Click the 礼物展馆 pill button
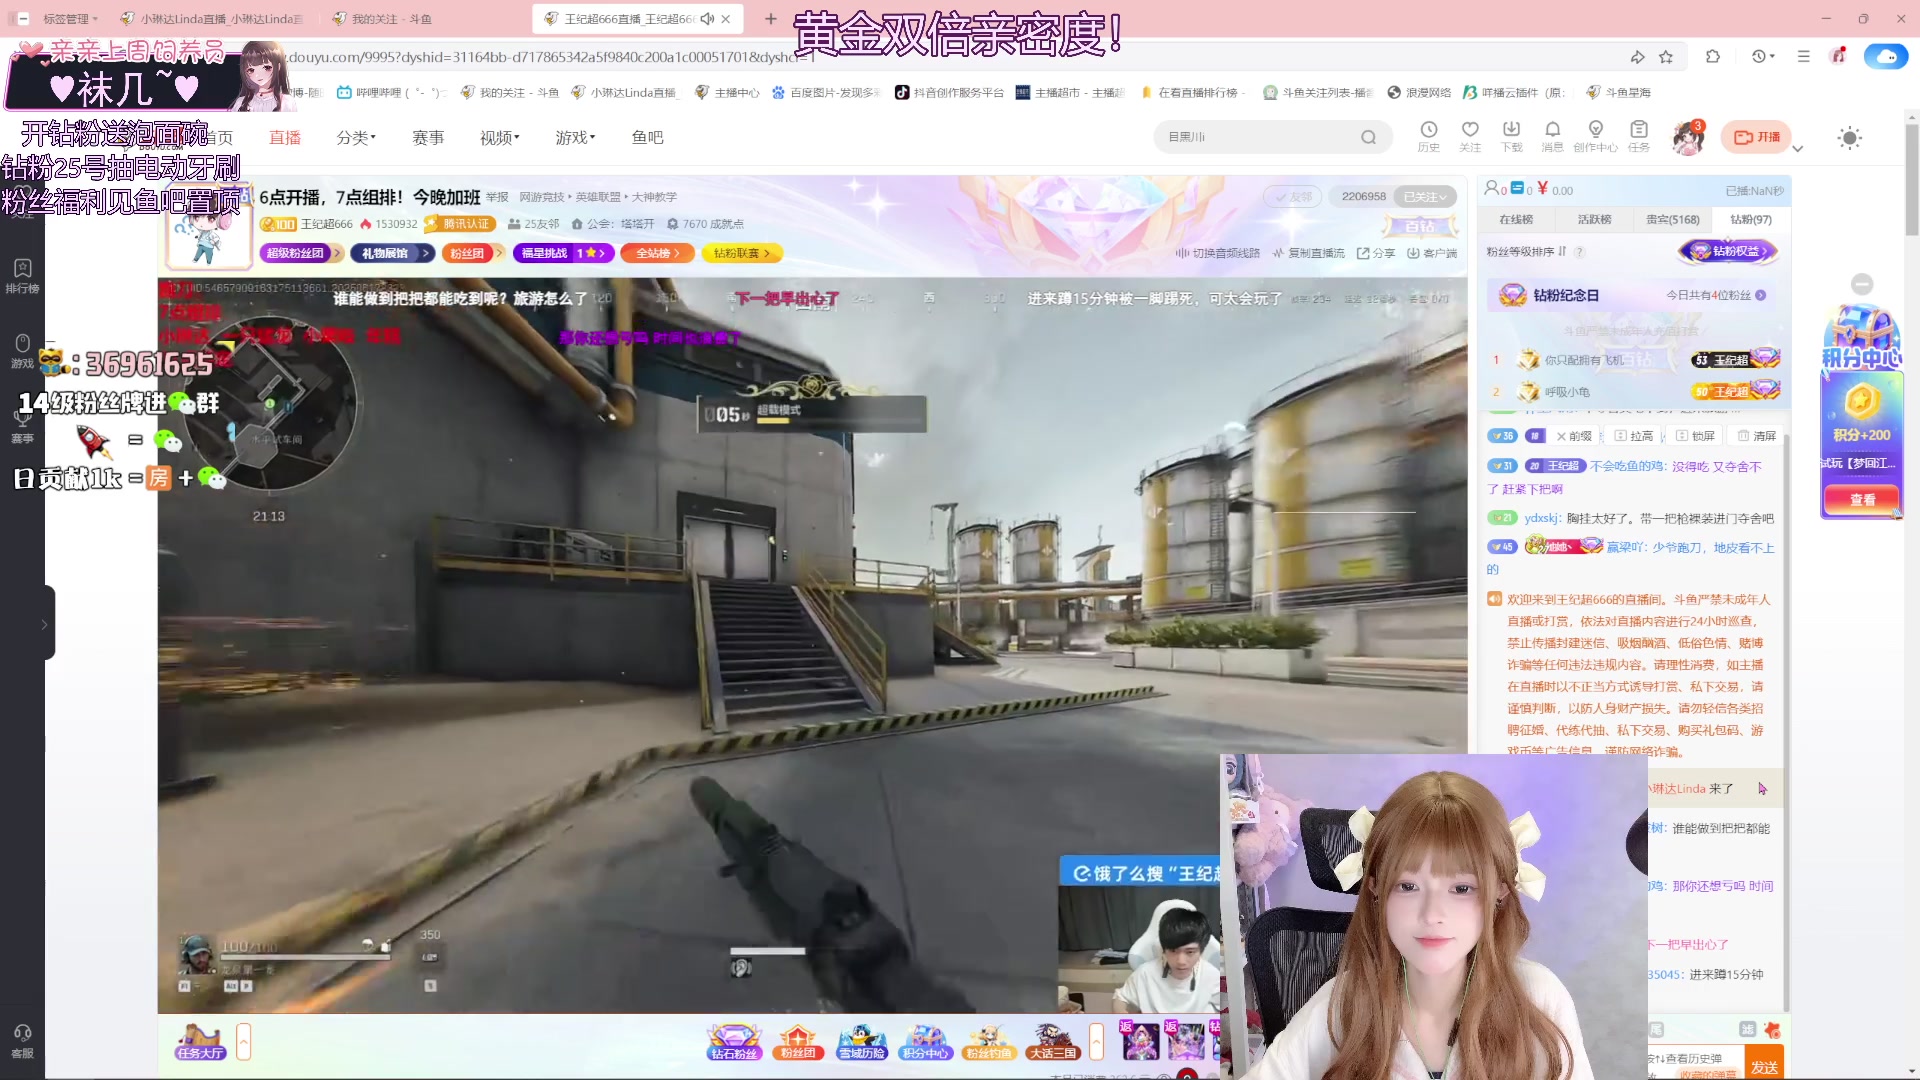1920x1080 pixels. tap(395, 253)
